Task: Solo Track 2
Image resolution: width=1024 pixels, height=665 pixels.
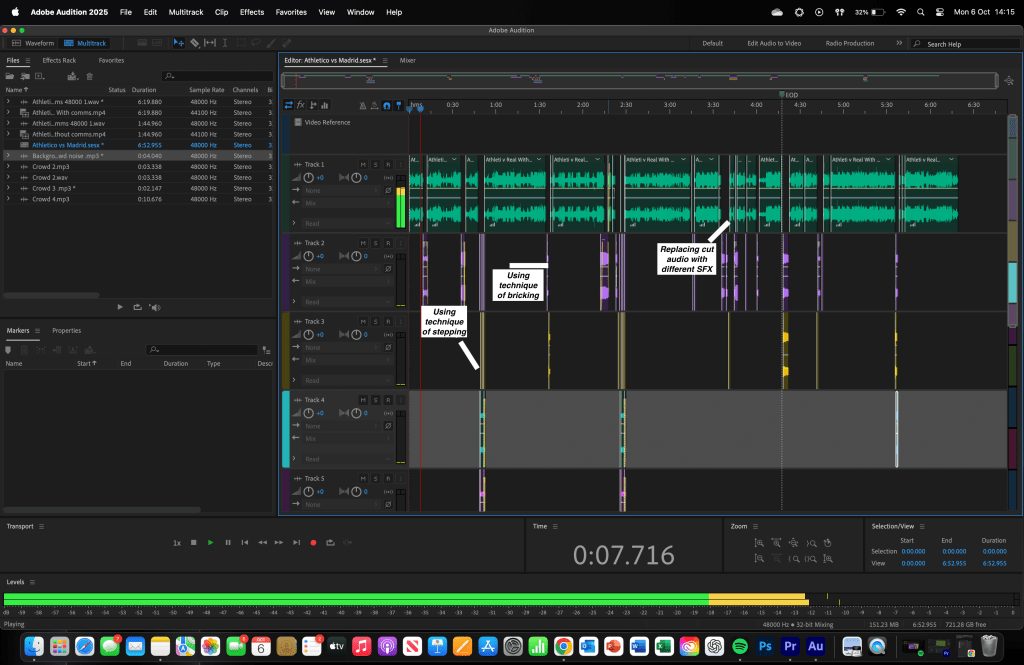Action: point(375,243)
